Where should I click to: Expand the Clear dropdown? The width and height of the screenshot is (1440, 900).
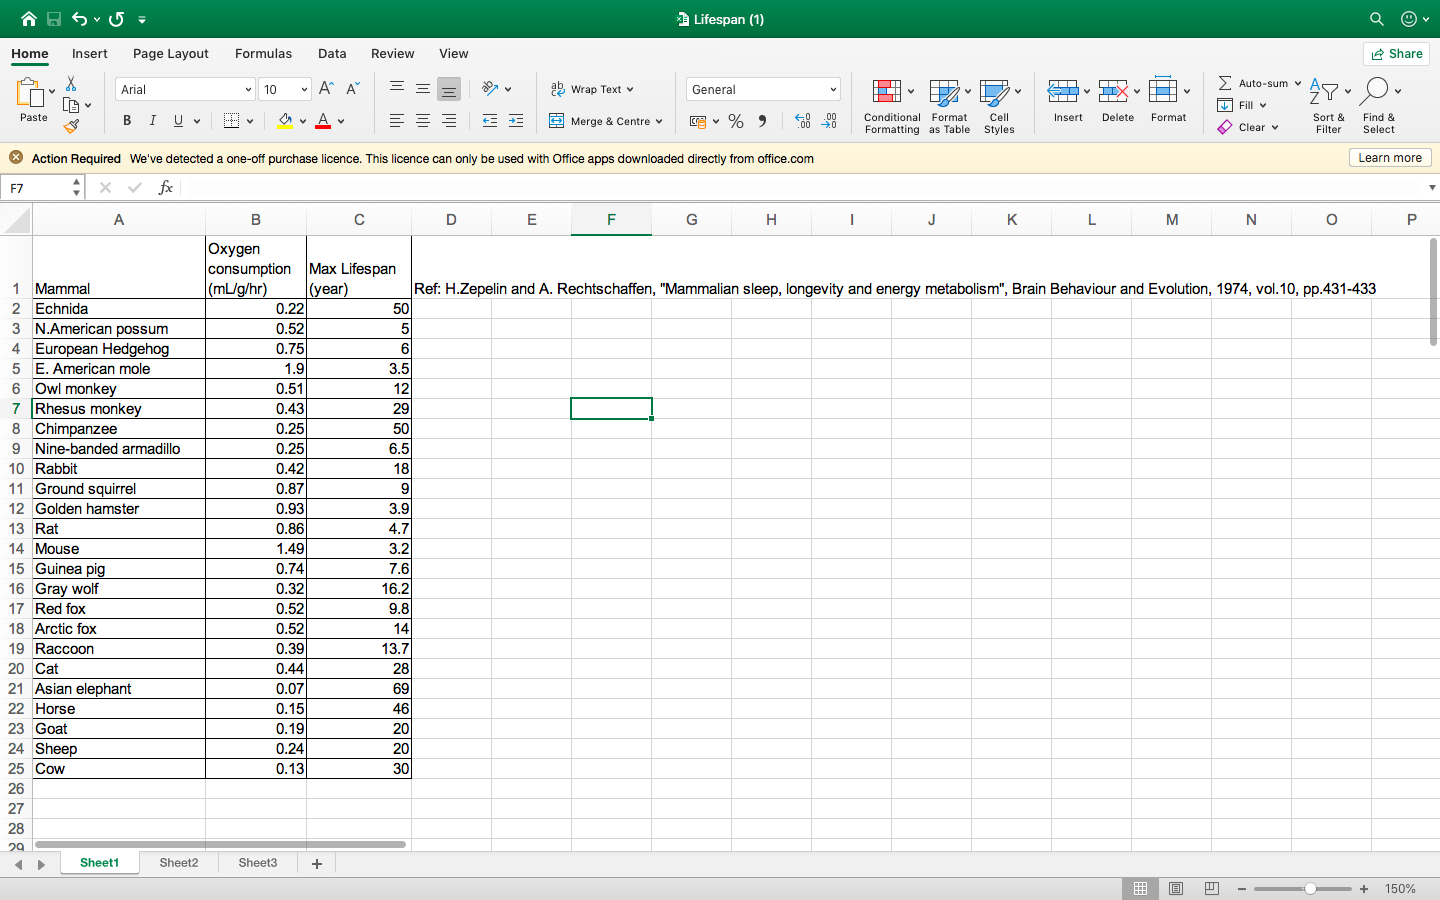1275,127
